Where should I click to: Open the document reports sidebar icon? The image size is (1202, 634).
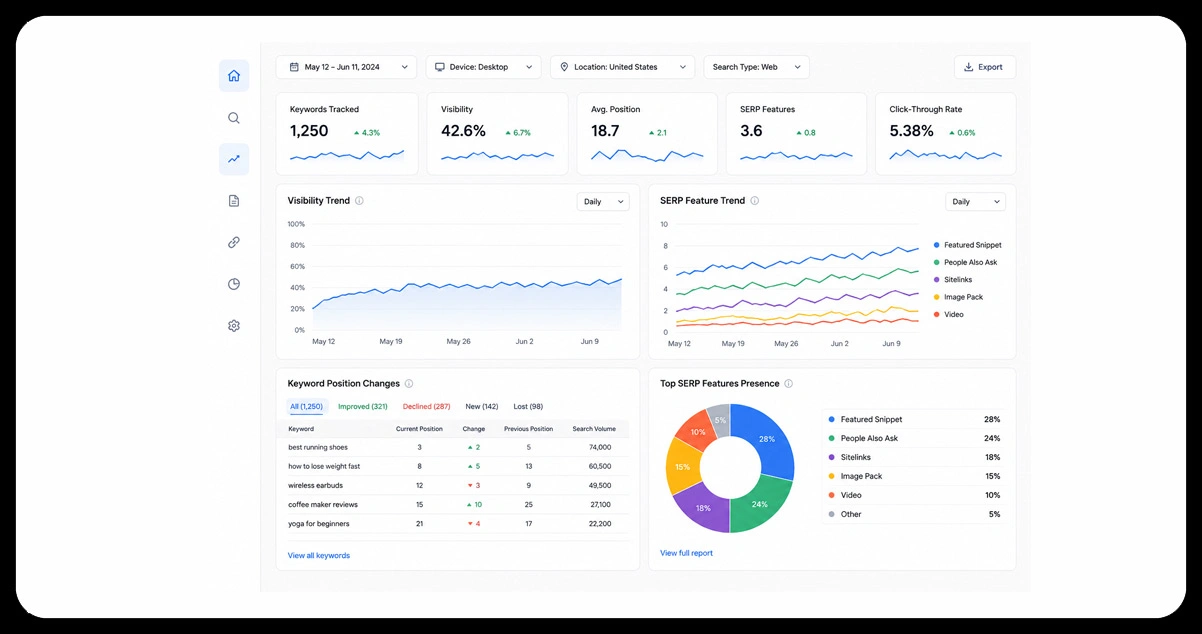pyautogui.click(x=234, y=201)
